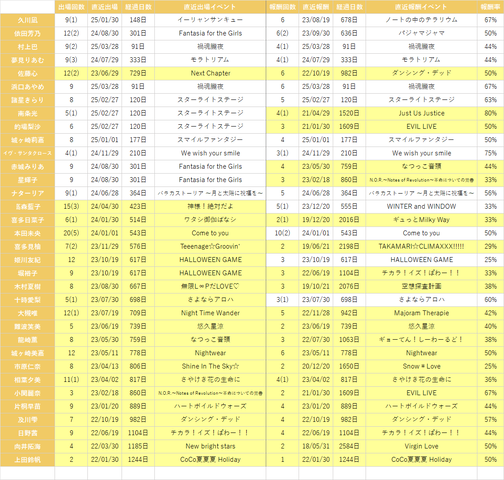Select the 直近報酬イベント column header
Image resolution: width=504 pixels, height=480 pixels.
pyautogui.click(x=421, y=7)
